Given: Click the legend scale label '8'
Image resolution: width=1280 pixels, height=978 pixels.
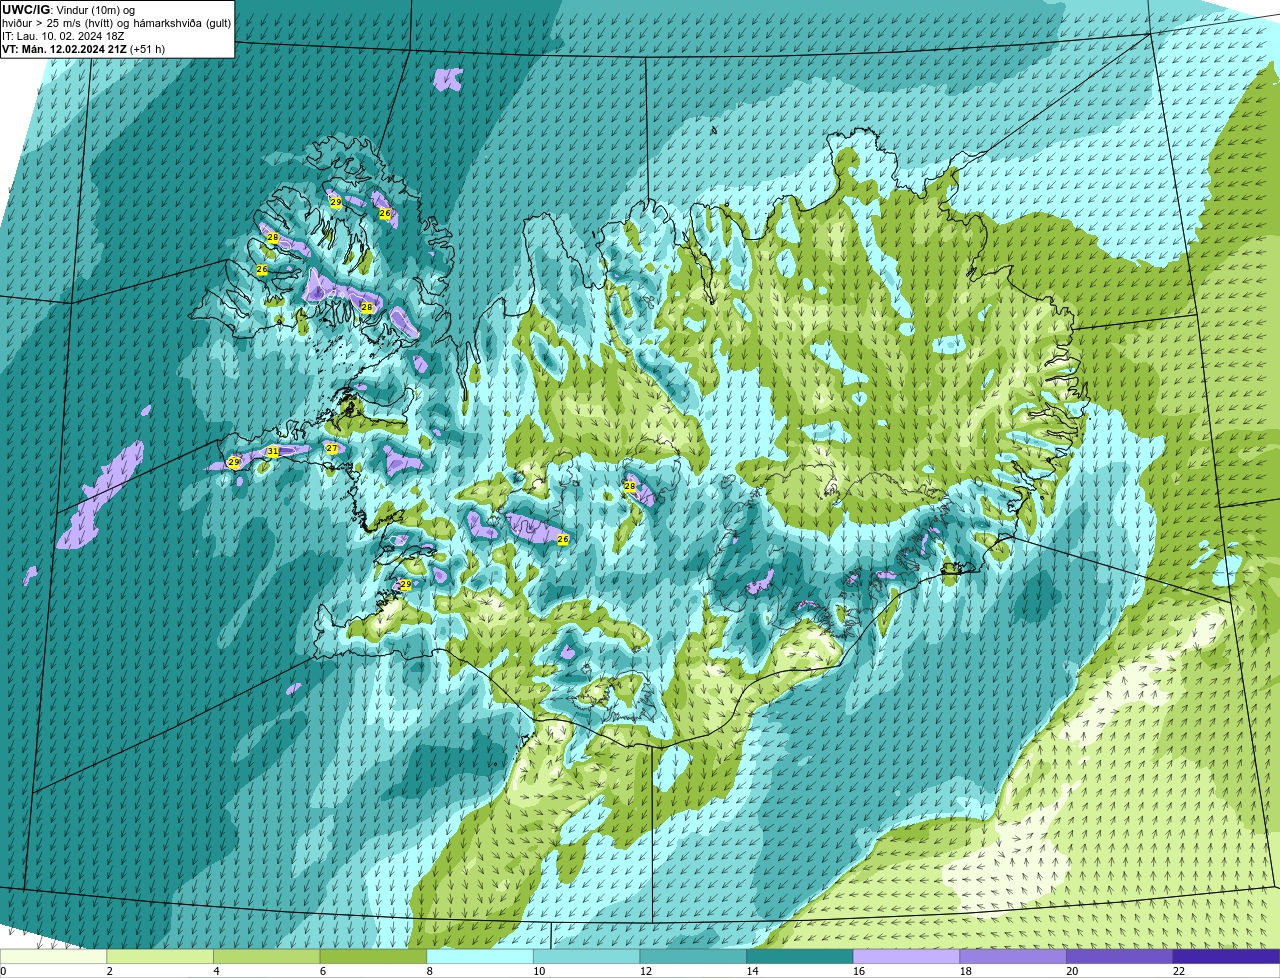Looking at the screenshot, I should 430,971.
